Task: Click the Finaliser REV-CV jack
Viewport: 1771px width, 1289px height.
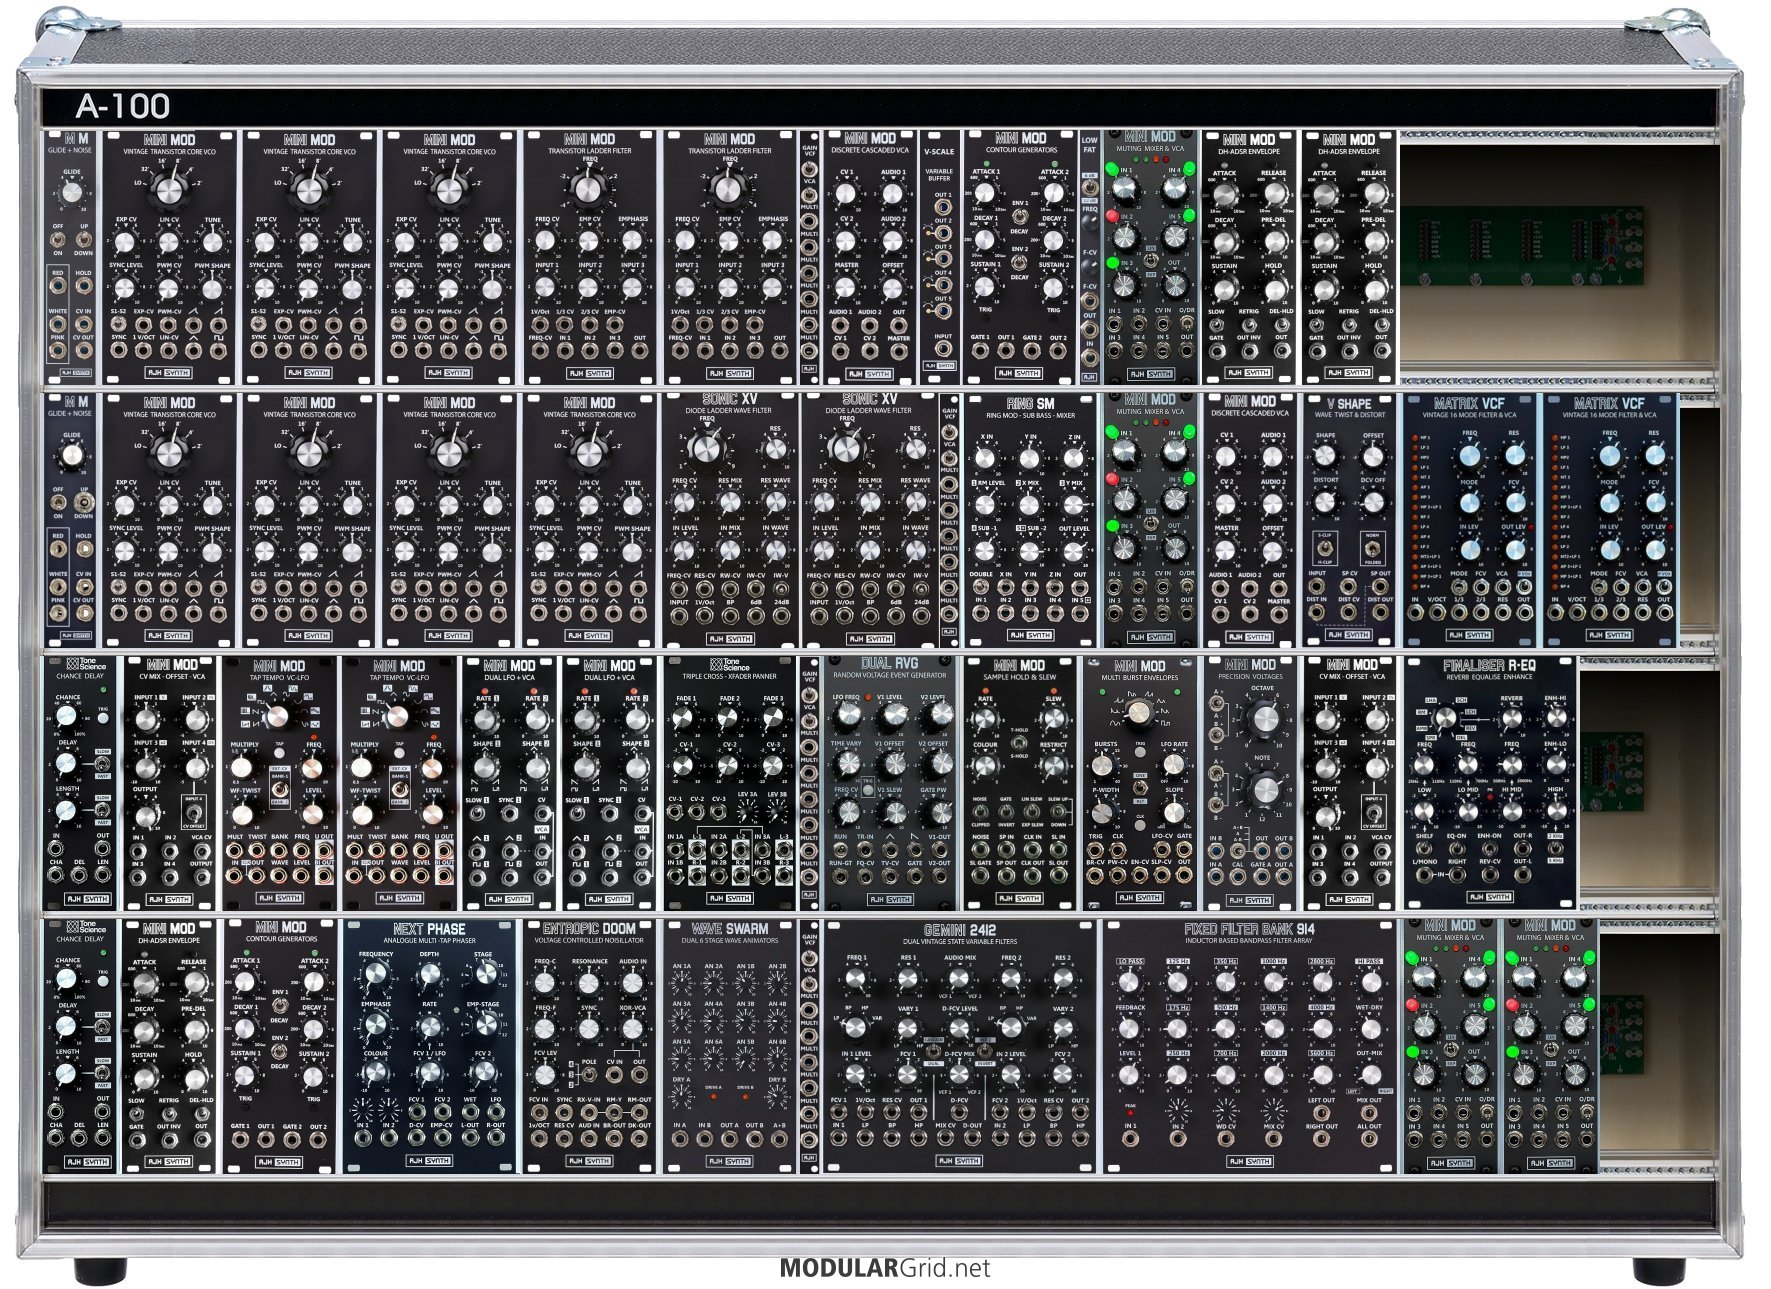Action: tap(1490, 875)
